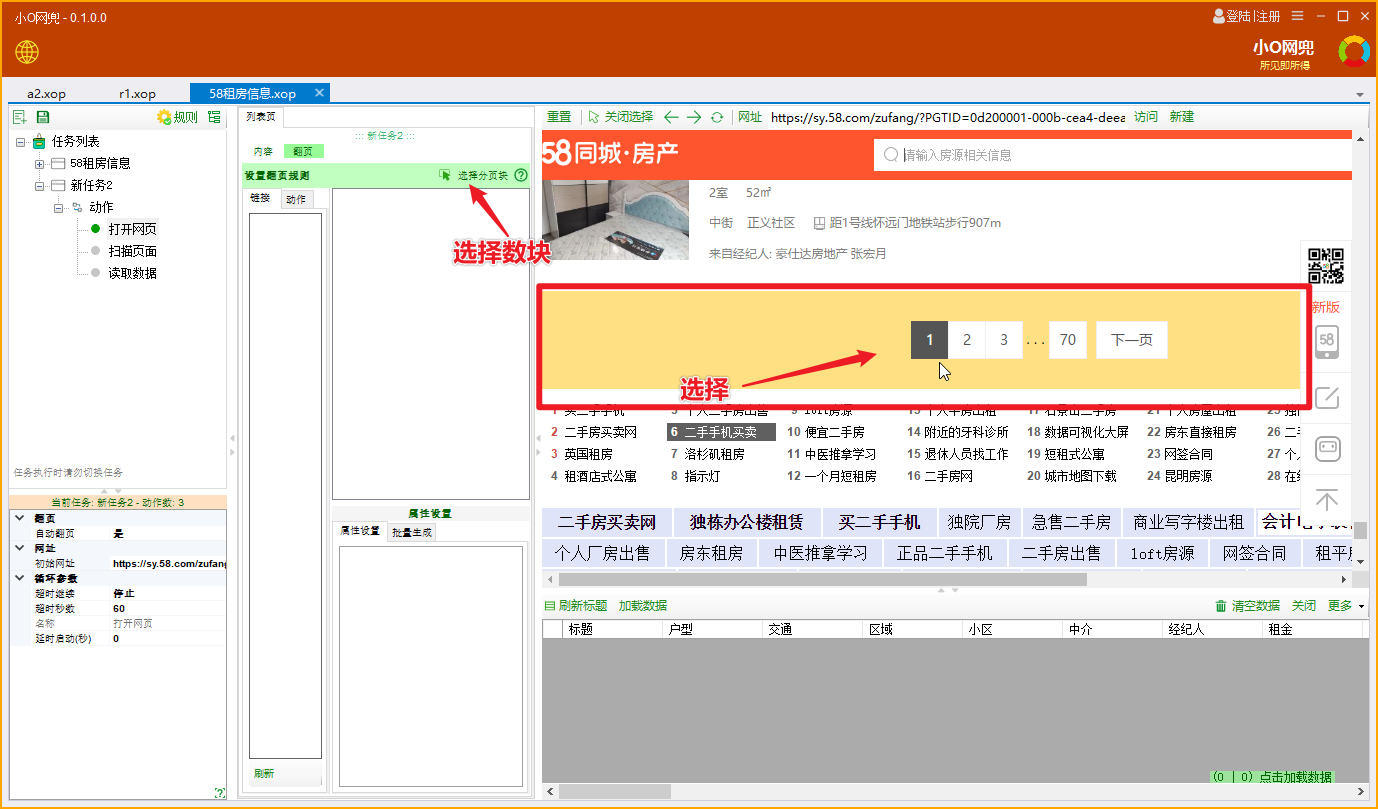The width and height of the screenshot is (1378, 809).
Task: Open the hamburger menu in the title bar
Action: coord(1297,16)
